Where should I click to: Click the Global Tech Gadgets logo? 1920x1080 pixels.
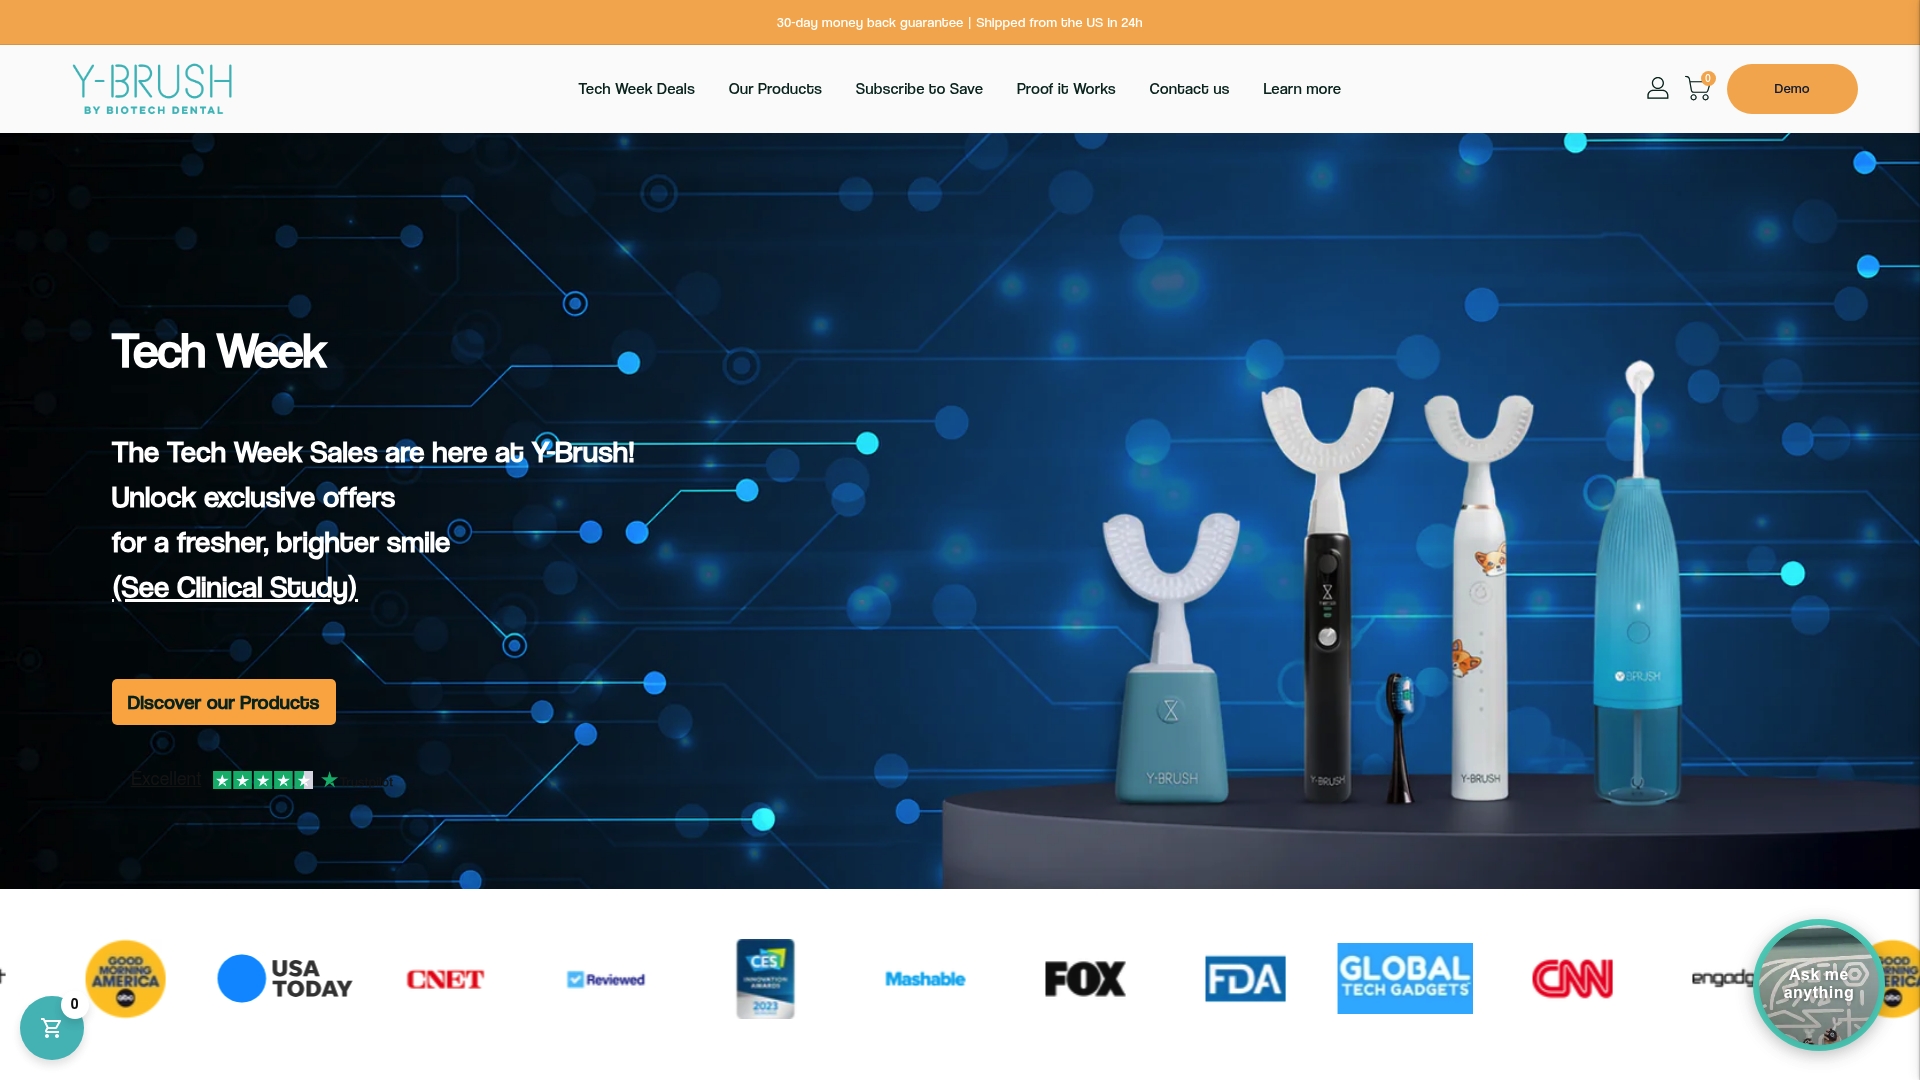[1405, 979]
